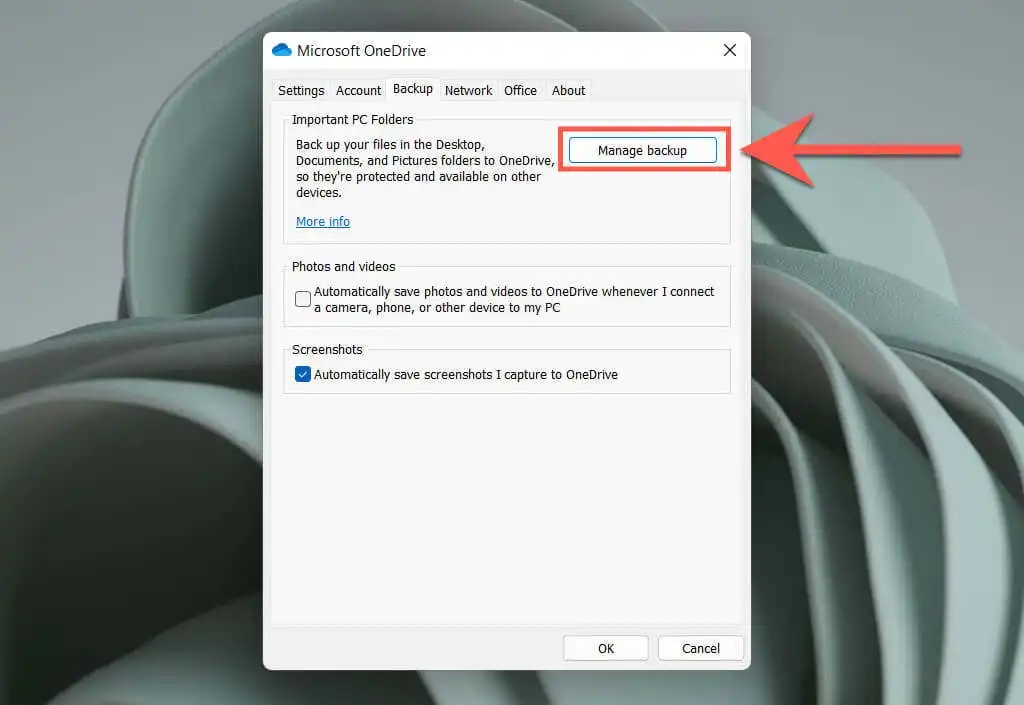
Task: Click the 'Photos and videos' group heading
Action: pos(344,266)
